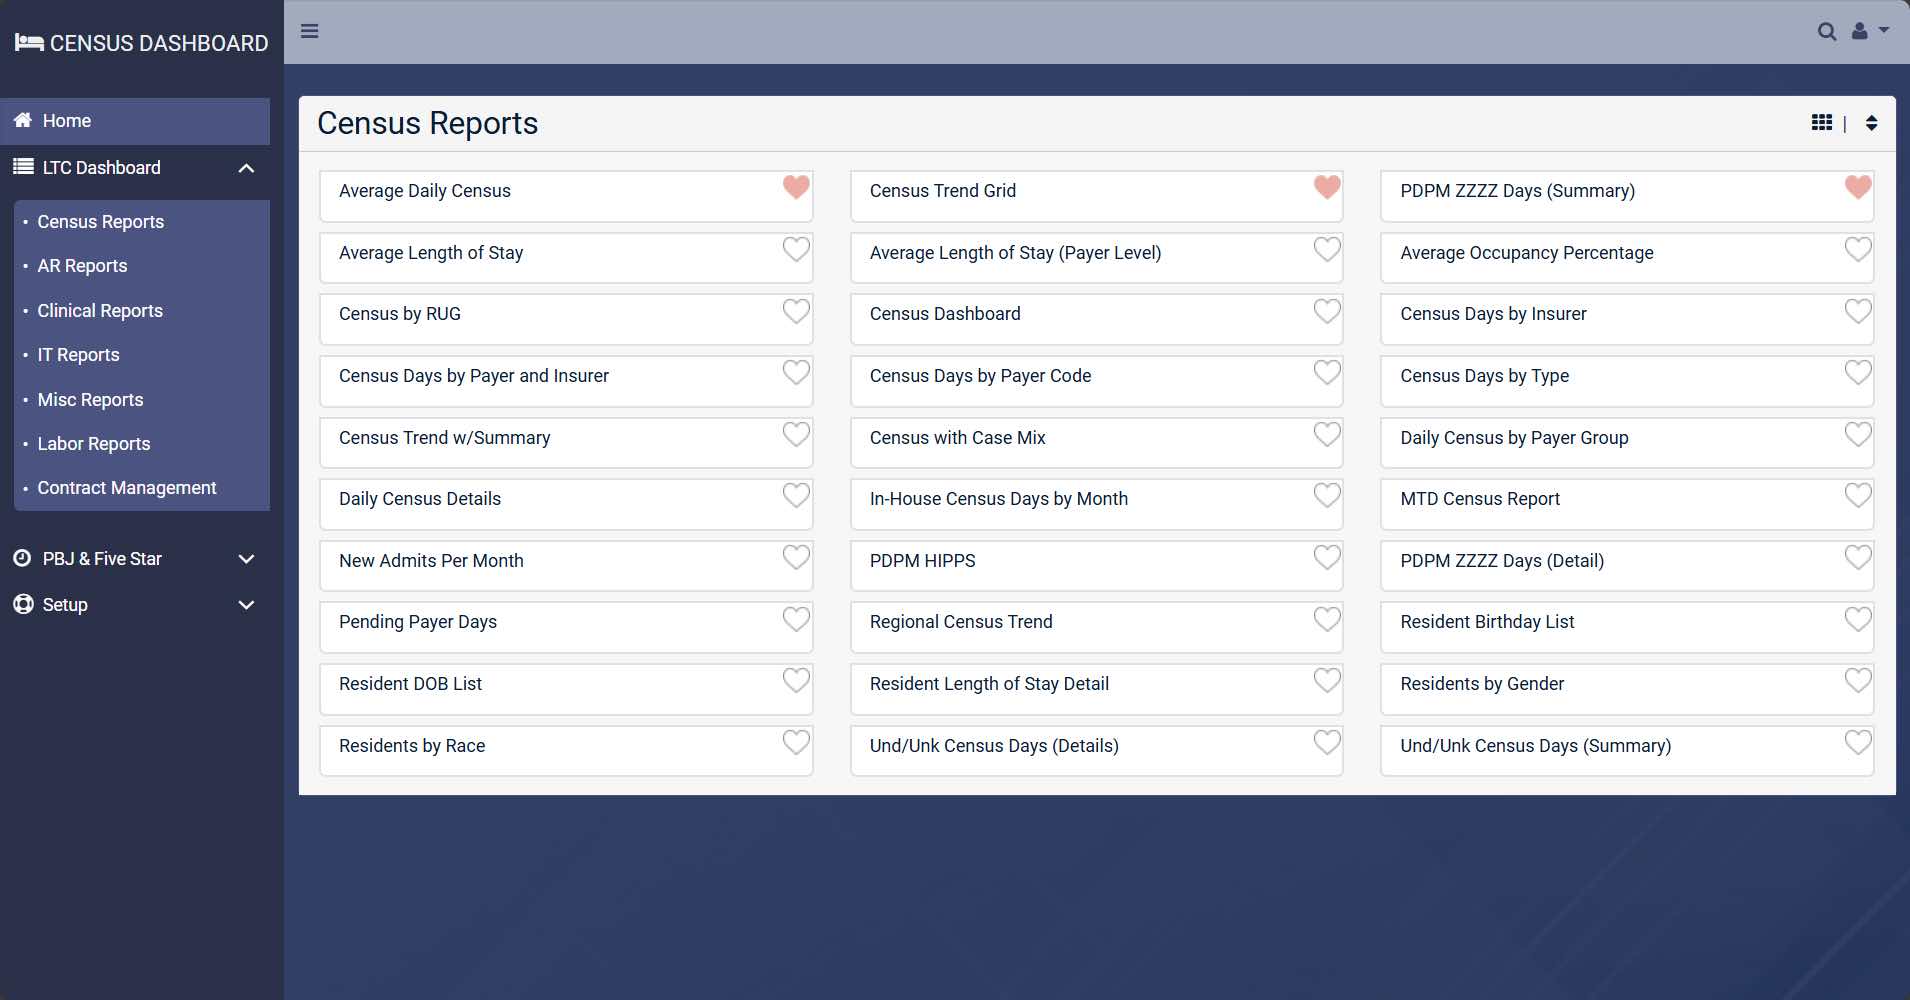The width and height of the screenshot is (1910, 1000).
Task: Click the PBJ & Five Star clock icon
Action: pos(22,558)
